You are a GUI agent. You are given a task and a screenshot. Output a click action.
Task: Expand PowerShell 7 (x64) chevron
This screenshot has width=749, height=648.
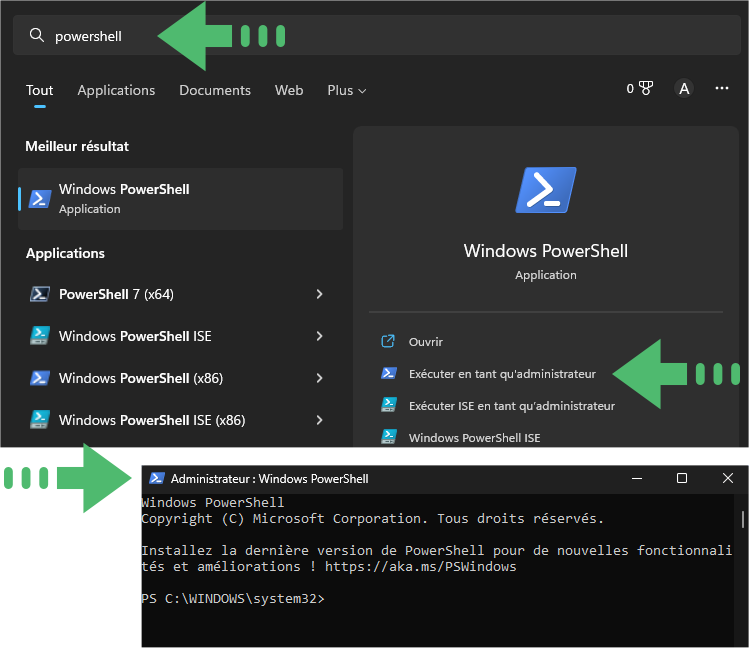(320, 294)
